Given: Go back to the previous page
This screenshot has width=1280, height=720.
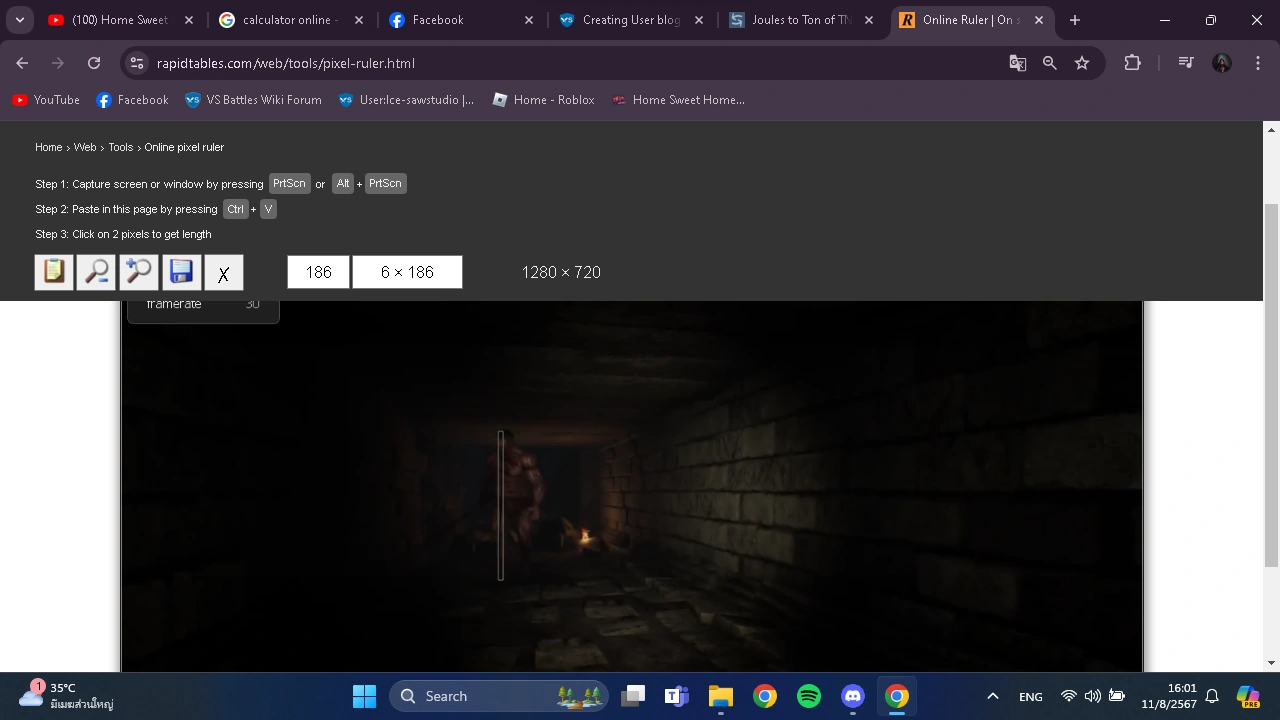Looking at the screenshot, I should pos(22,63).
